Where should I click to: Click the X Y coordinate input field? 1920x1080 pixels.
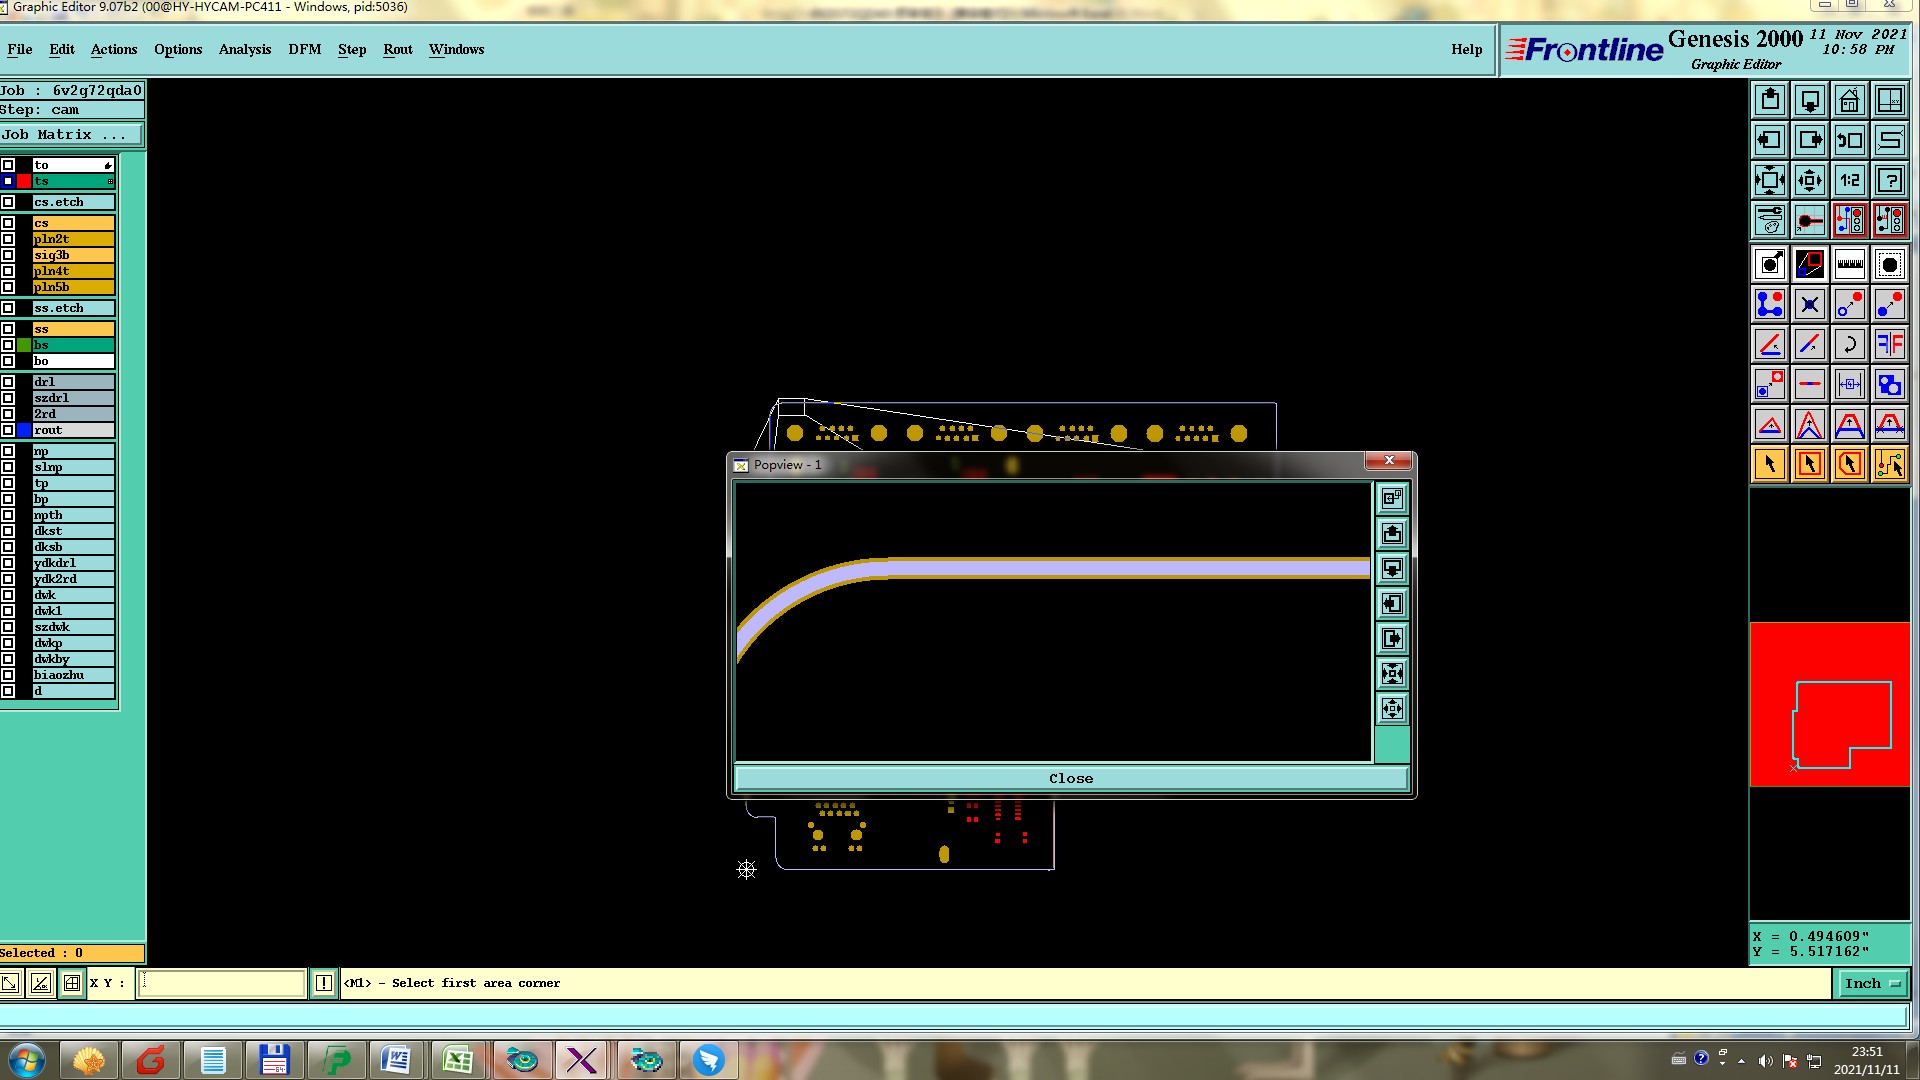point(221,984)
